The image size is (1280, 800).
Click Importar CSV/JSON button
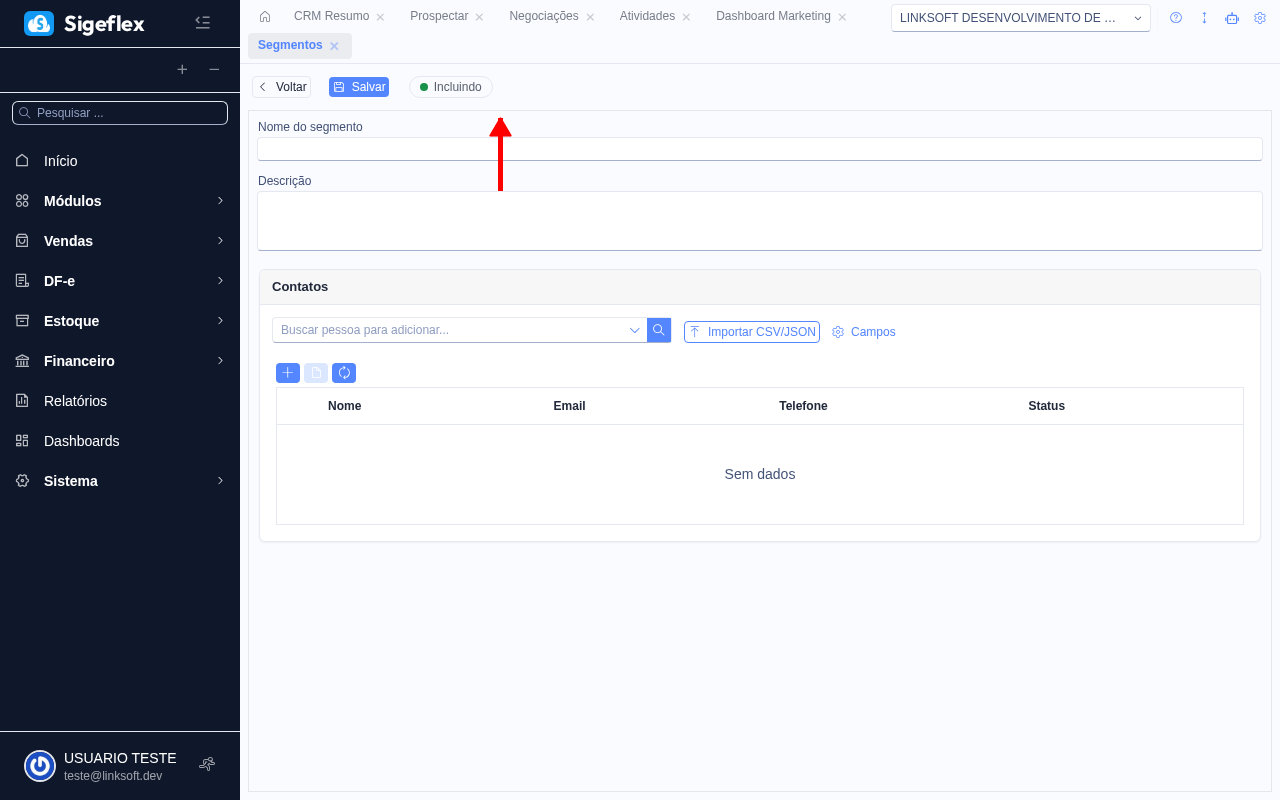[752, 332]
